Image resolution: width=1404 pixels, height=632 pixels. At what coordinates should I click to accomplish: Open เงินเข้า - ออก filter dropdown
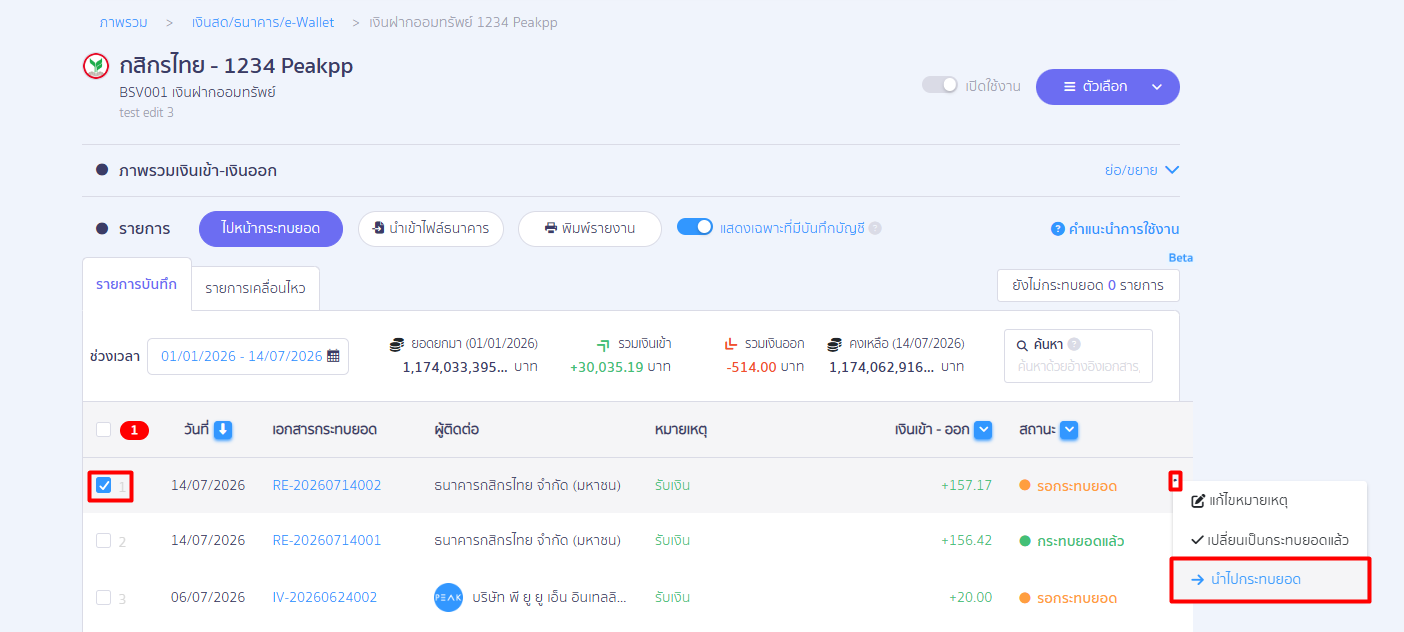click(983, 430)
